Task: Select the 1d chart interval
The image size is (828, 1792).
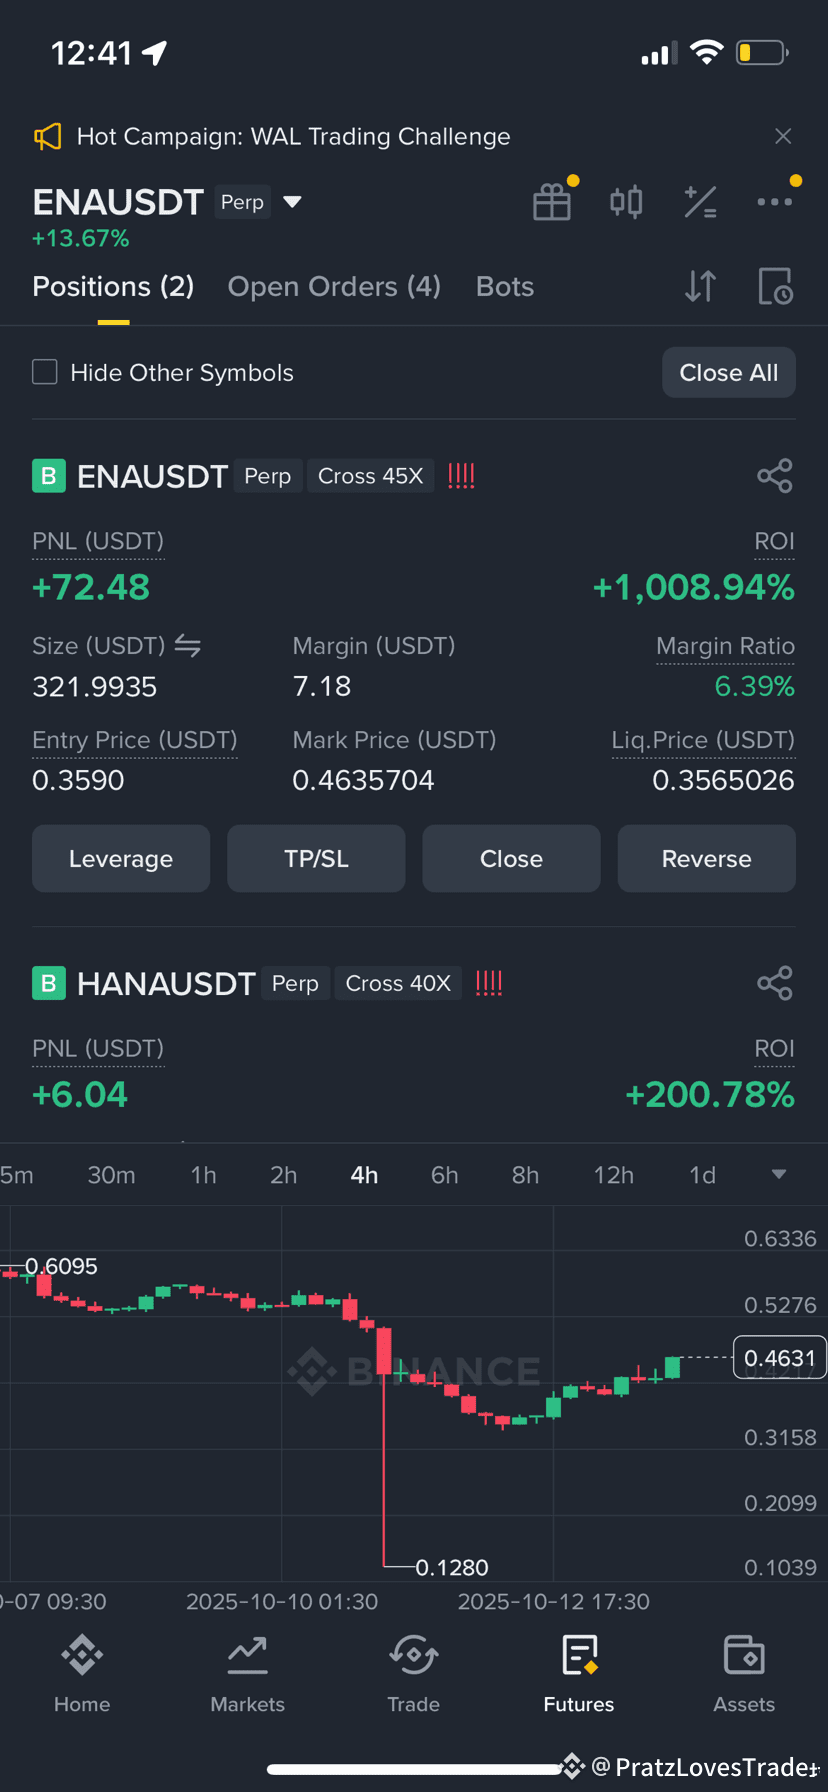Action: point(702,1175)
